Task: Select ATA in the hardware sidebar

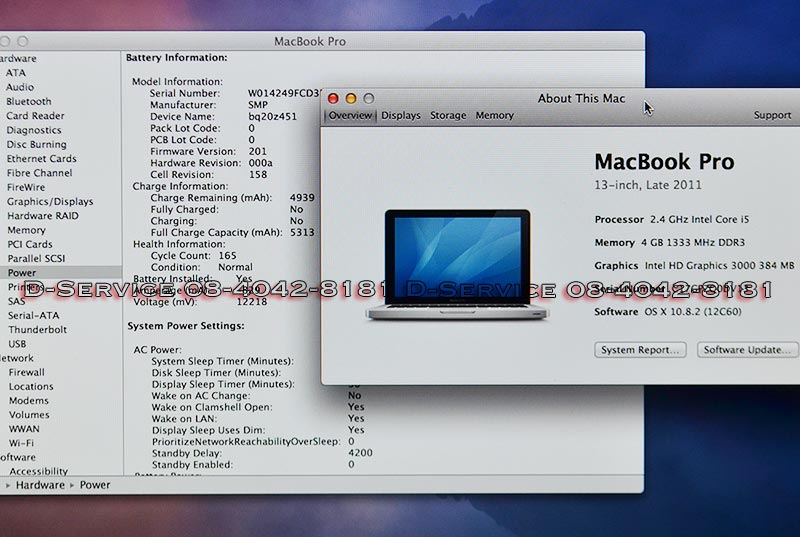Action: (x=15, y=73)
